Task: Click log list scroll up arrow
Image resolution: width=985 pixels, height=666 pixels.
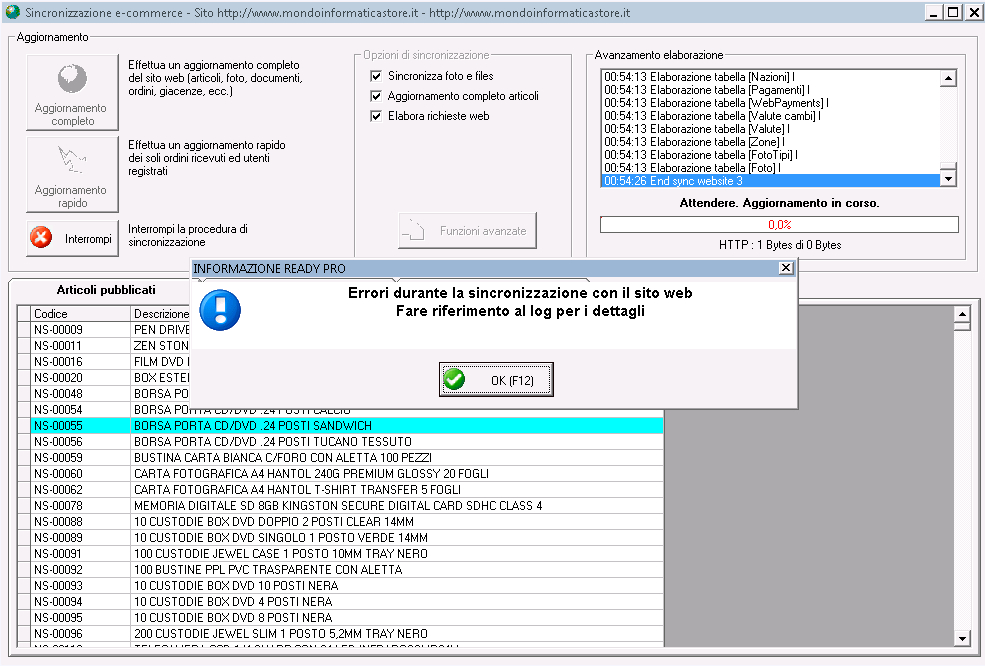Action: click(x=948, y=78)
